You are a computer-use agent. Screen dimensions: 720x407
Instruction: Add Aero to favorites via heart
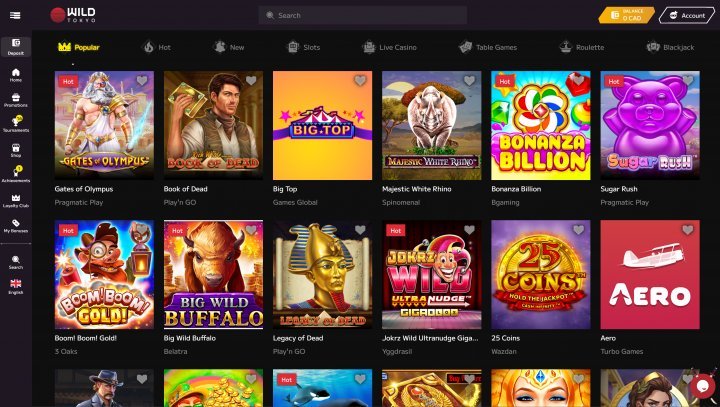[x=687, y=230]
